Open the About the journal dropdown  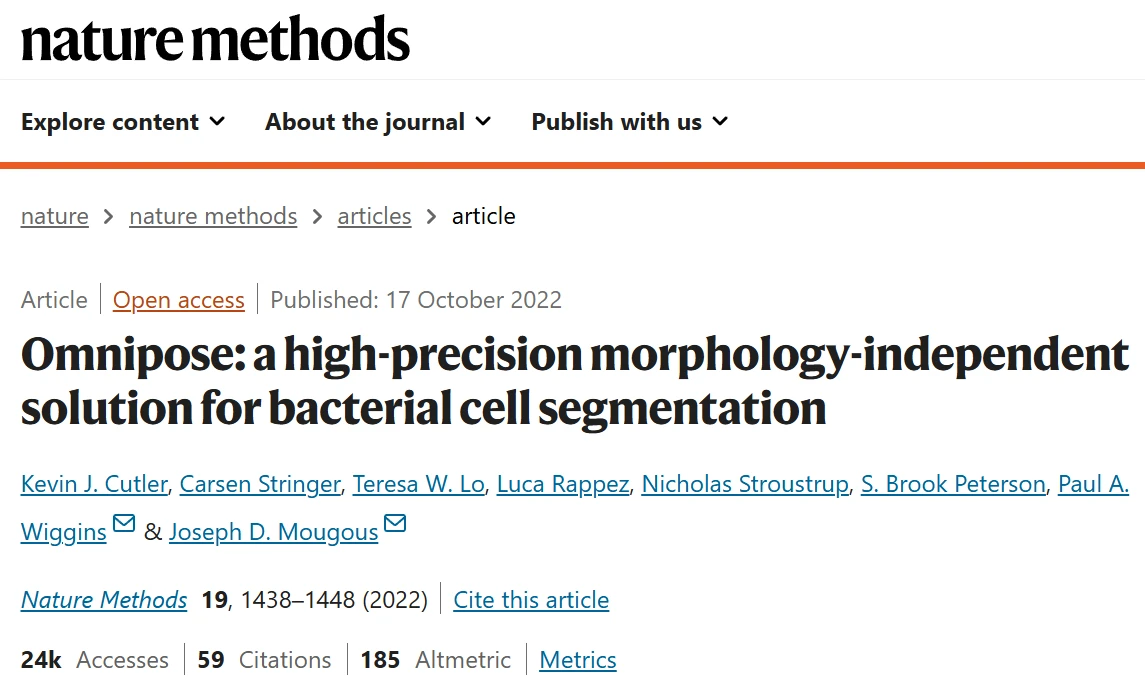(378, 122)
